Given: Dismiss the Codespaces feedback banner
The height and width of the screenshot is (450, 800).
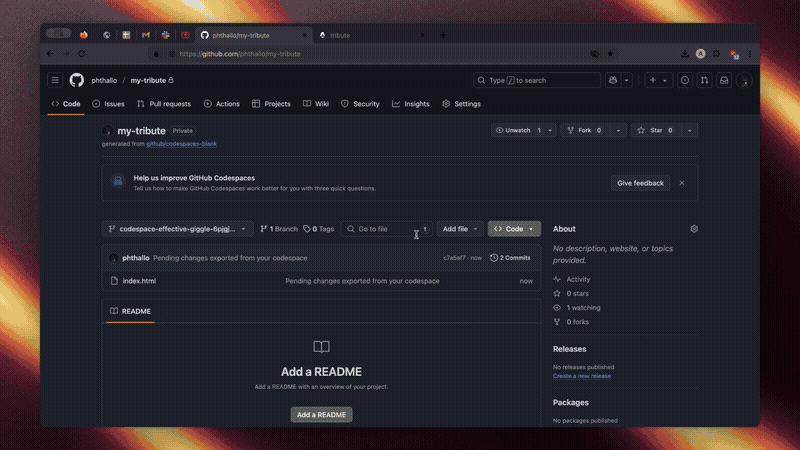Looking at the screenshot, I should [682, 183].
